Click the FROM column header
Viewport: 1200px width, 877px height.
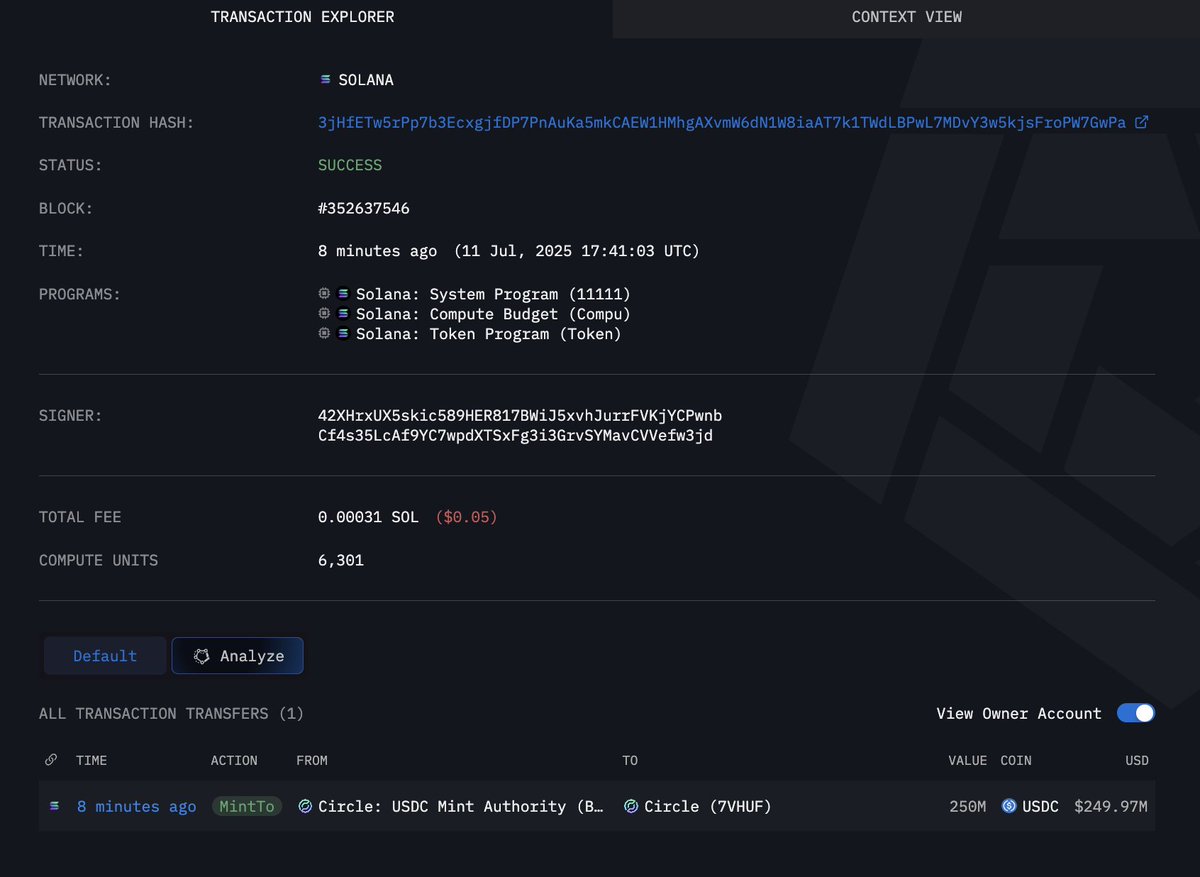pos(312,760)
